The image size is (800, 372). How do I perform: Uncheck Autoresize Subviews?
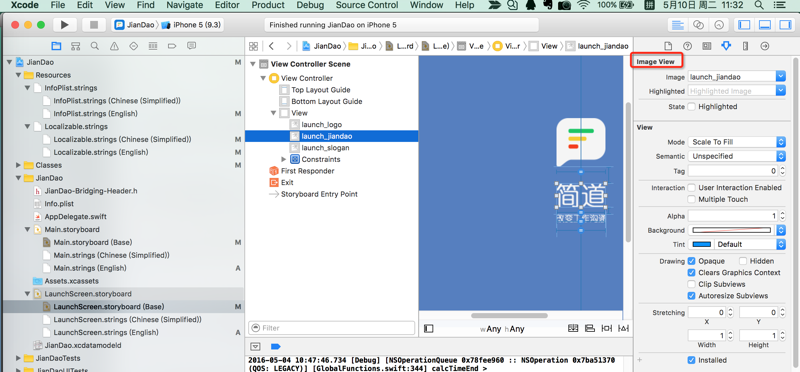(691, 295)
